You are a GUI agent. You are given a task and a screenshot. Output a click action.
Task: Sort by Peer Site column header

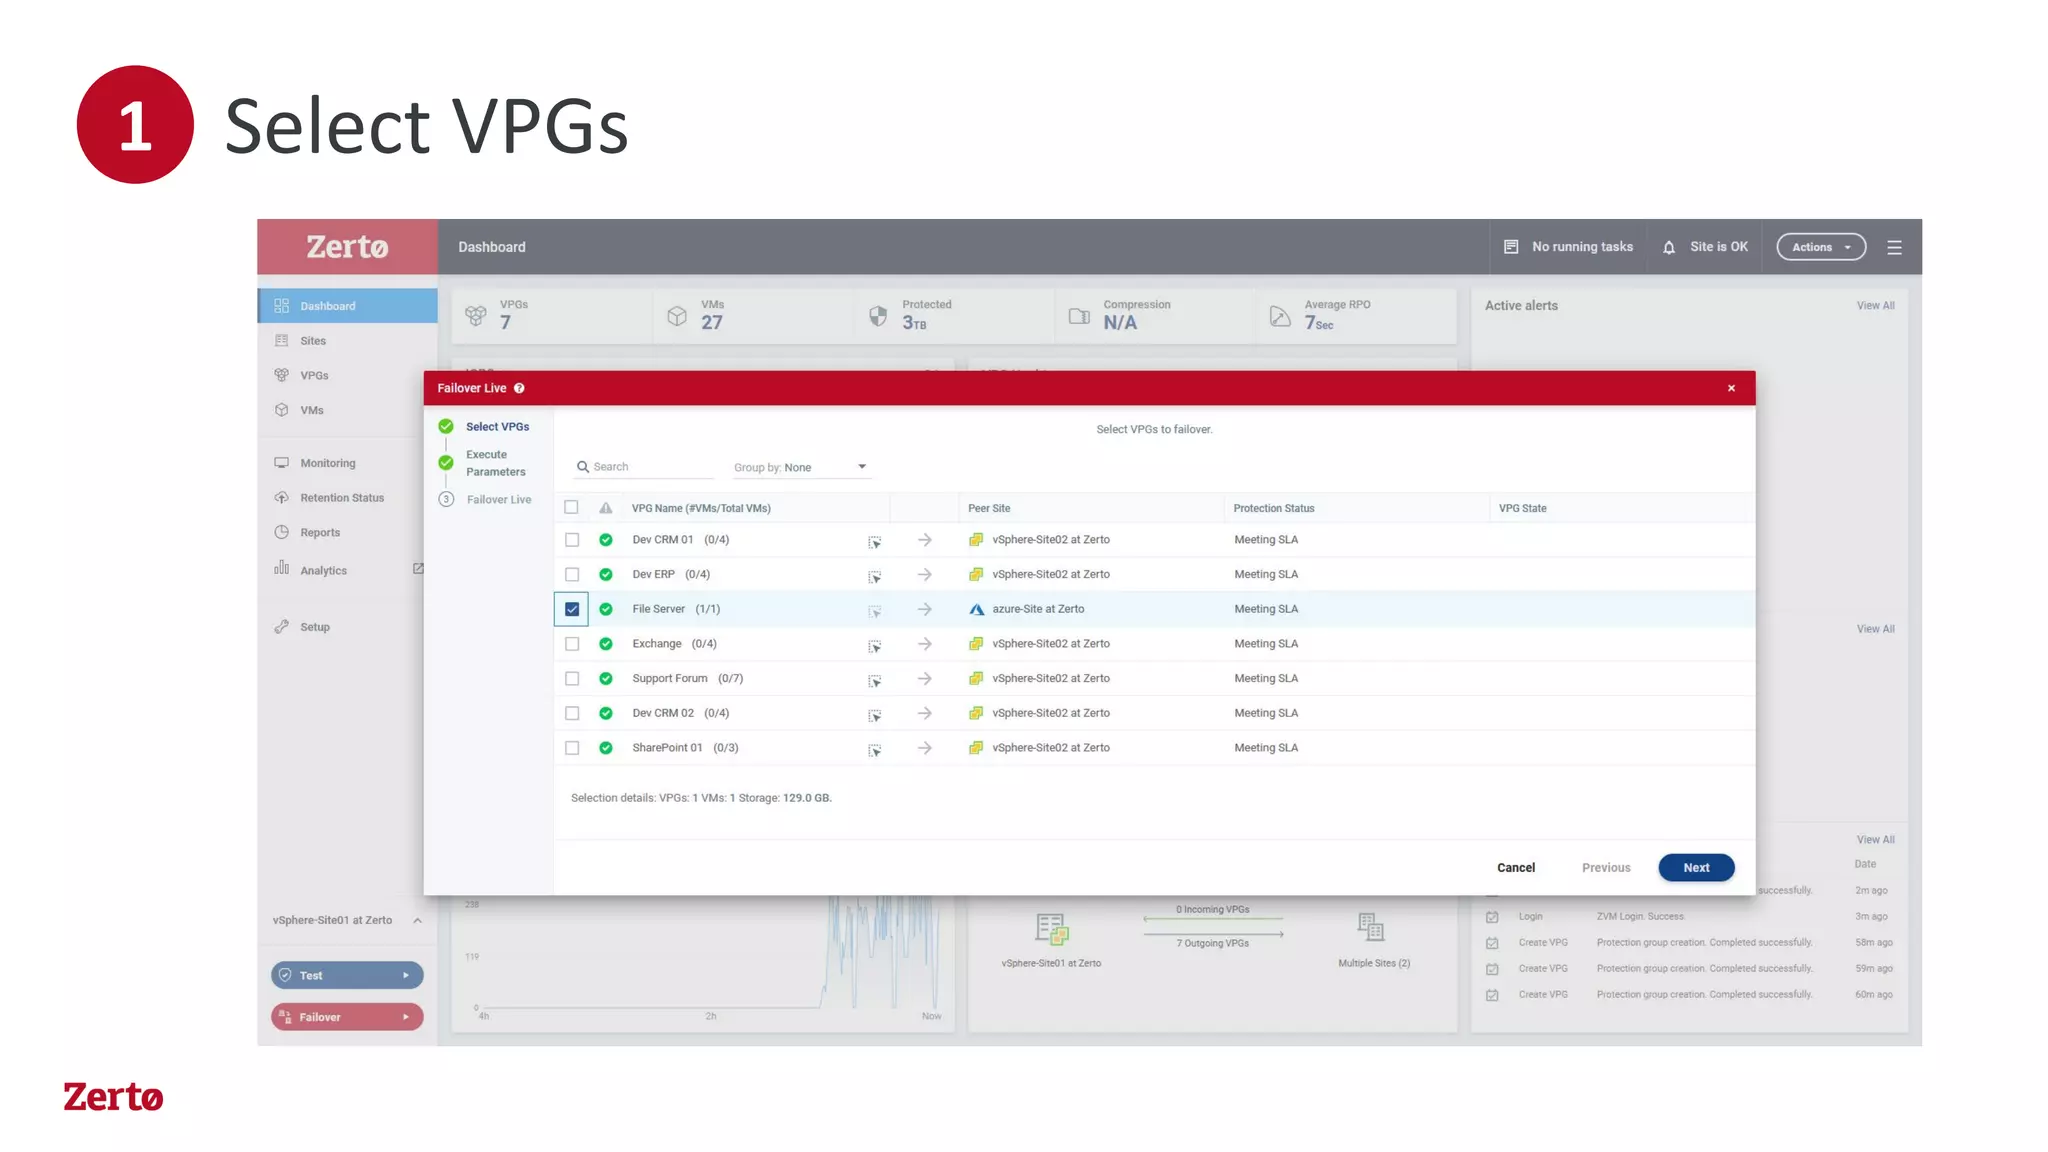click(989, 508)
